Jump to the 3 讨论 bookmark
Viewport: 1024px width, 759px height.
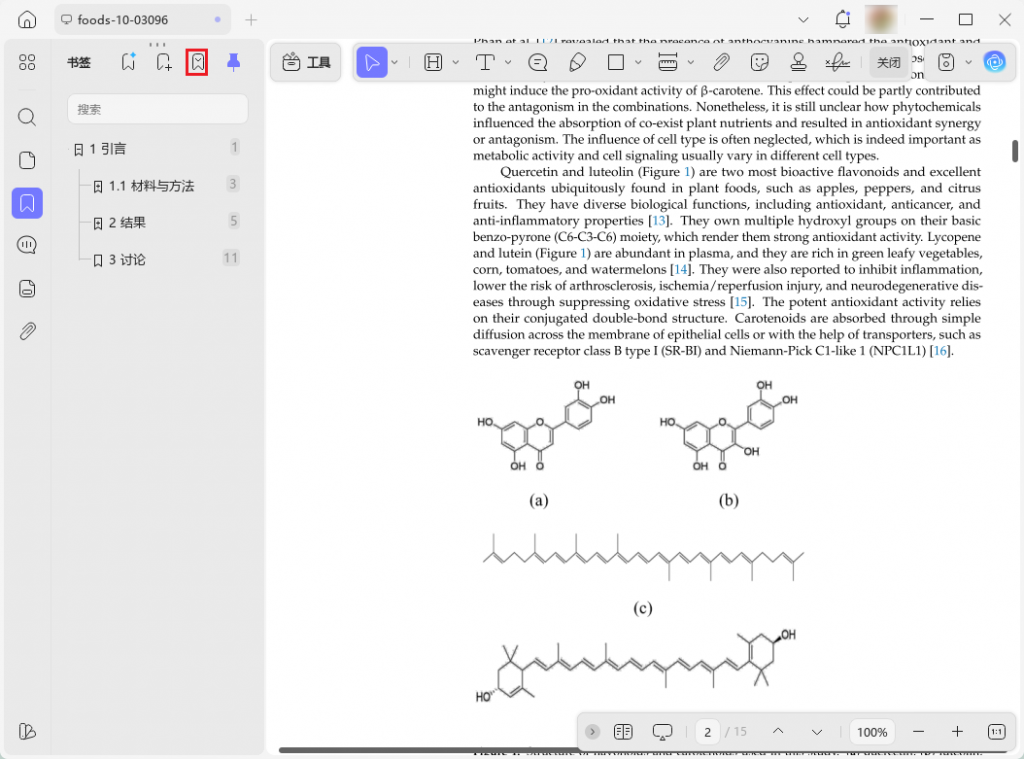coord(126,260)
